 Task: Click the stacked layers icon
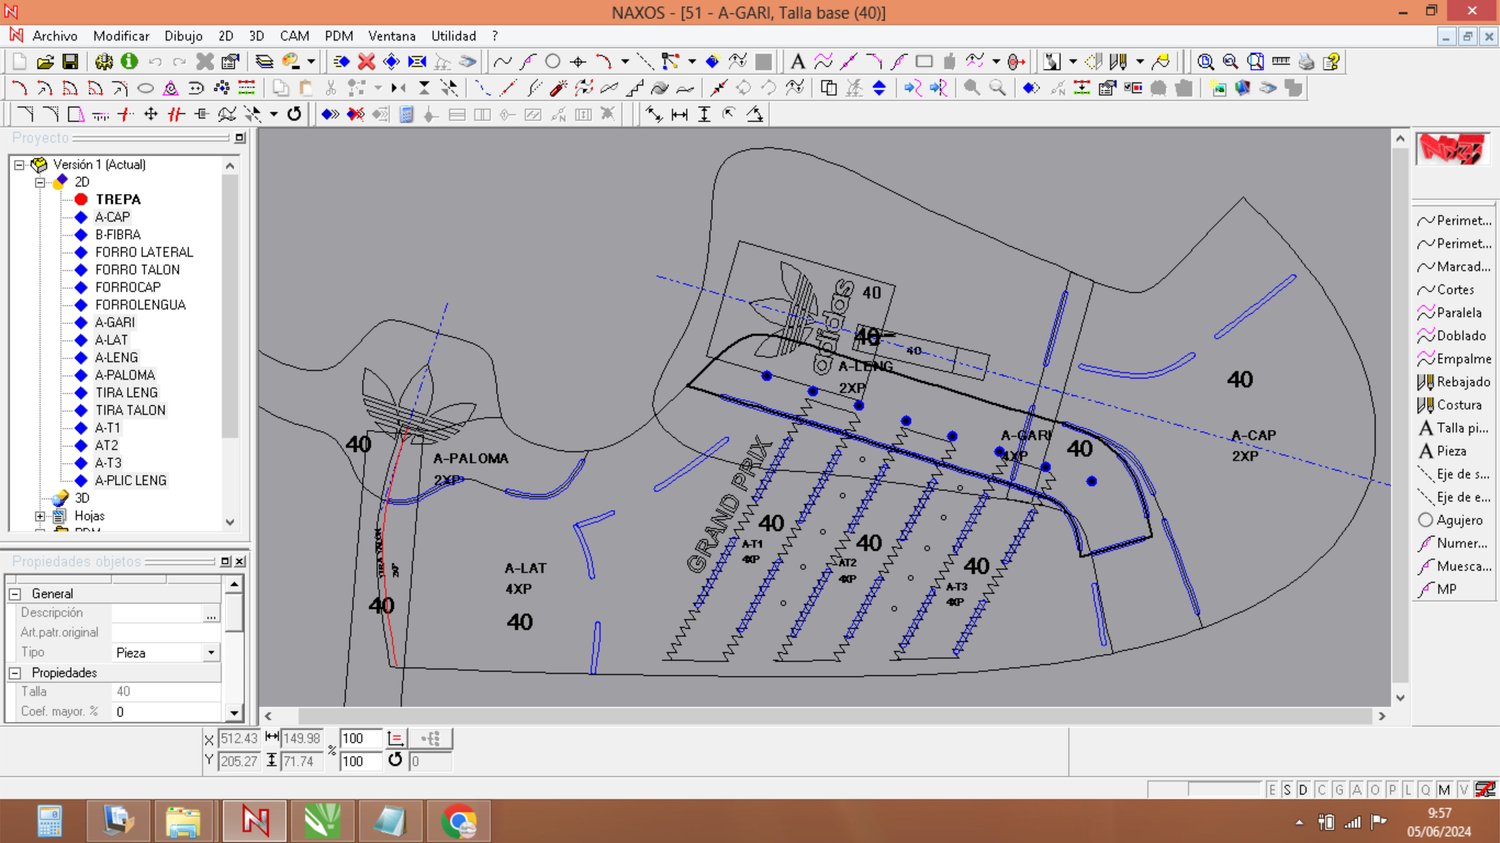264,61
